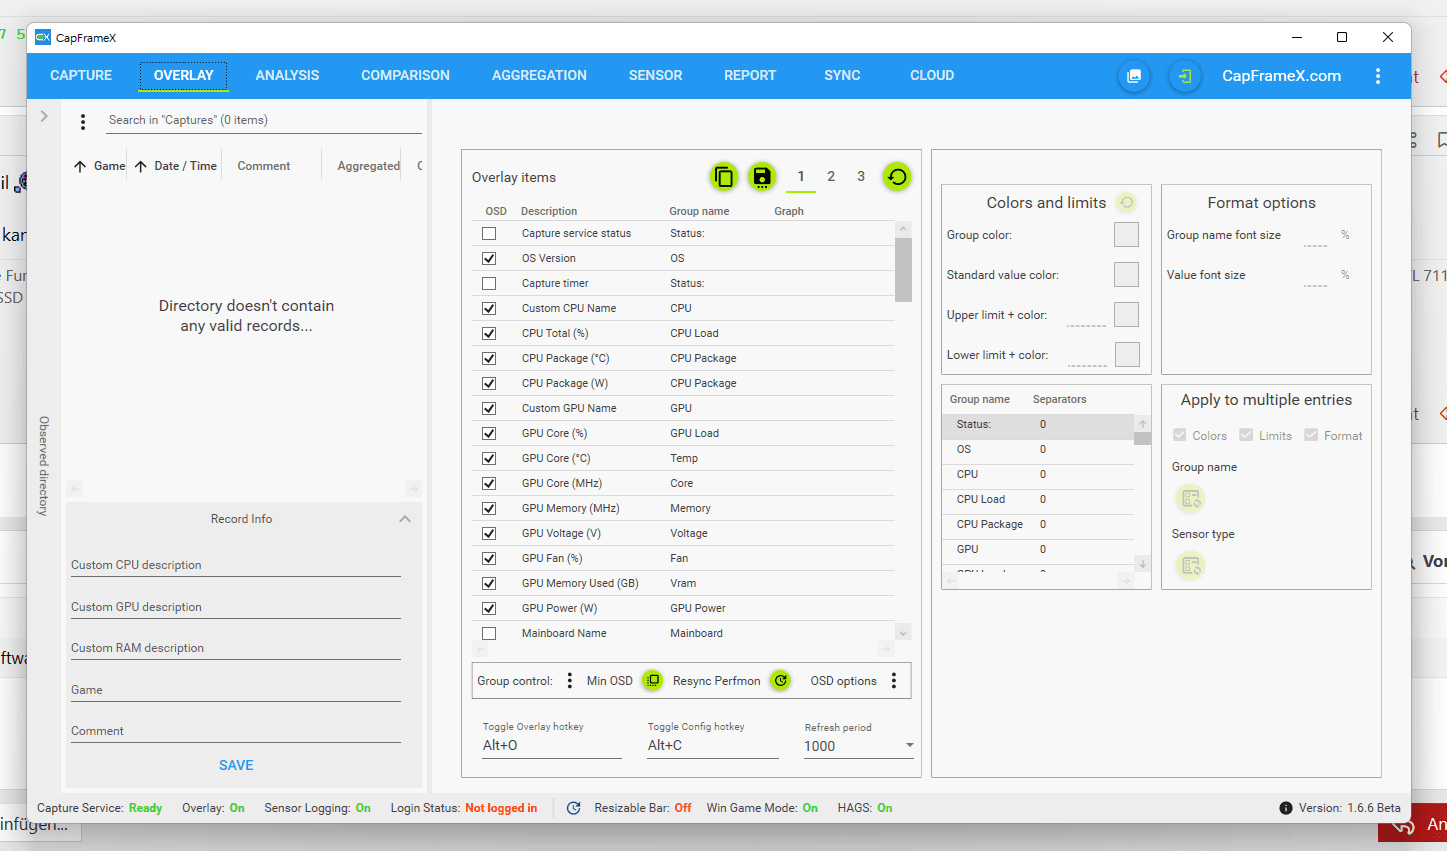Screen dimensions: 1447x851
Task: Sort by Game using the up-arrow header
Action: (x=80, y=167)
